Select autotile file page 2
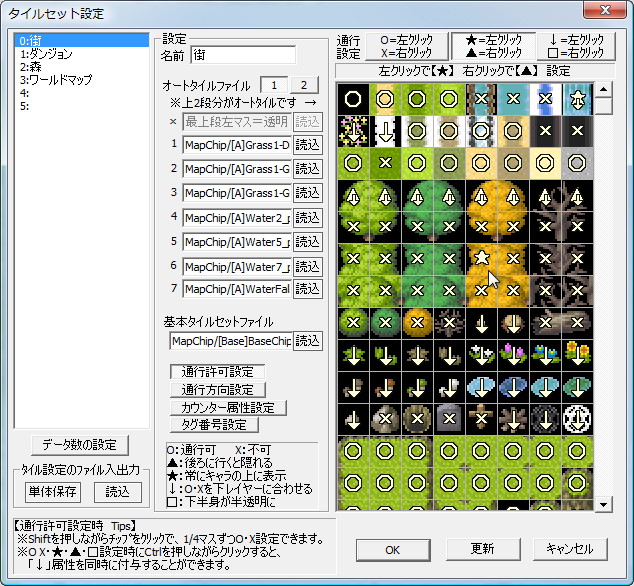Image resolution: width=634 pixels, height=586 pixels. click(x=304, y=85)
